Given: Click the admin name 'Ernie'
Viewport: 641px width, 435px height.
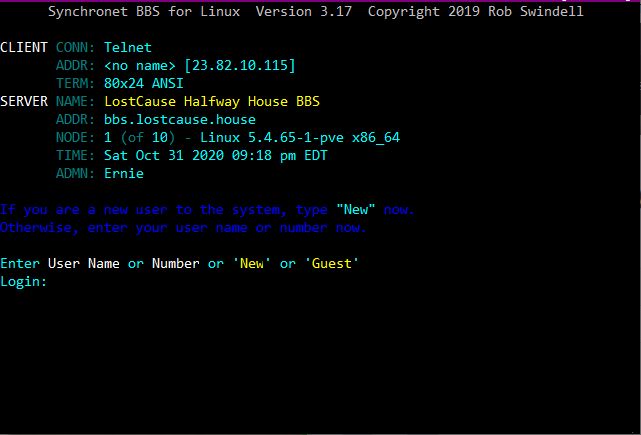Looking at the screenshot, I should (x=124, y=173).
